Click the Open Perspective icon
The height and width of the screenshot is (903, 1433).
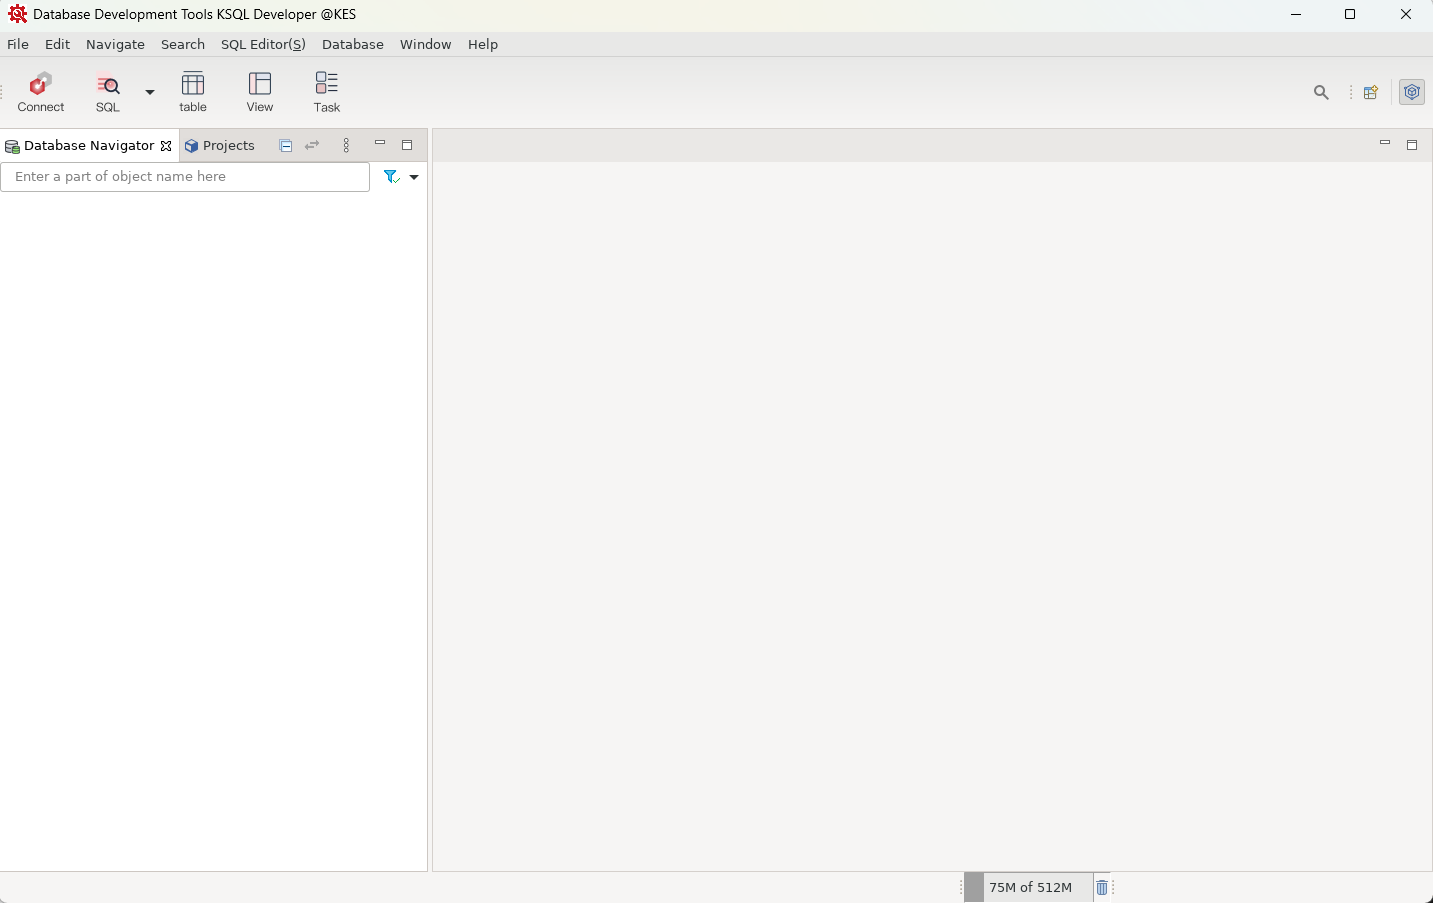pos(1371,92)
